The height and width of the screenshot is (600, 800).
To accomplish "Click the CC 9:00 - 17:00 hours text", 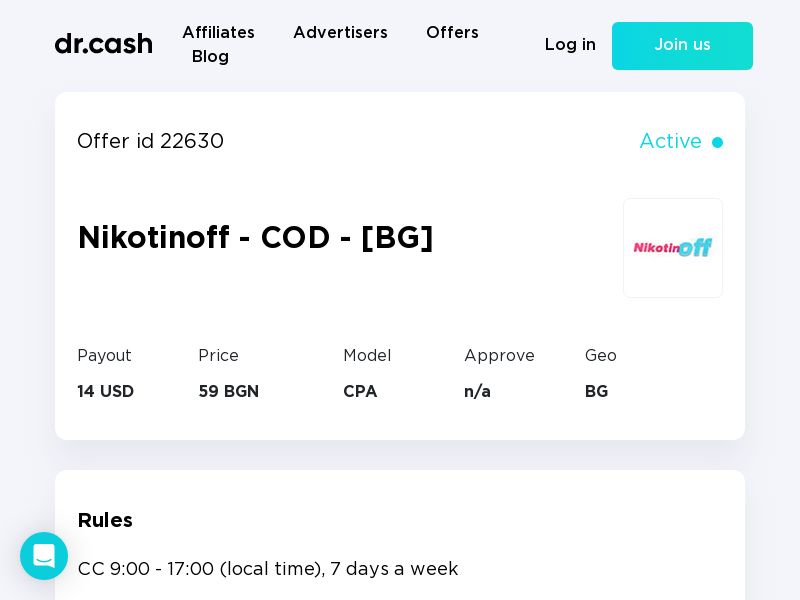I will (x=267, y=569).
